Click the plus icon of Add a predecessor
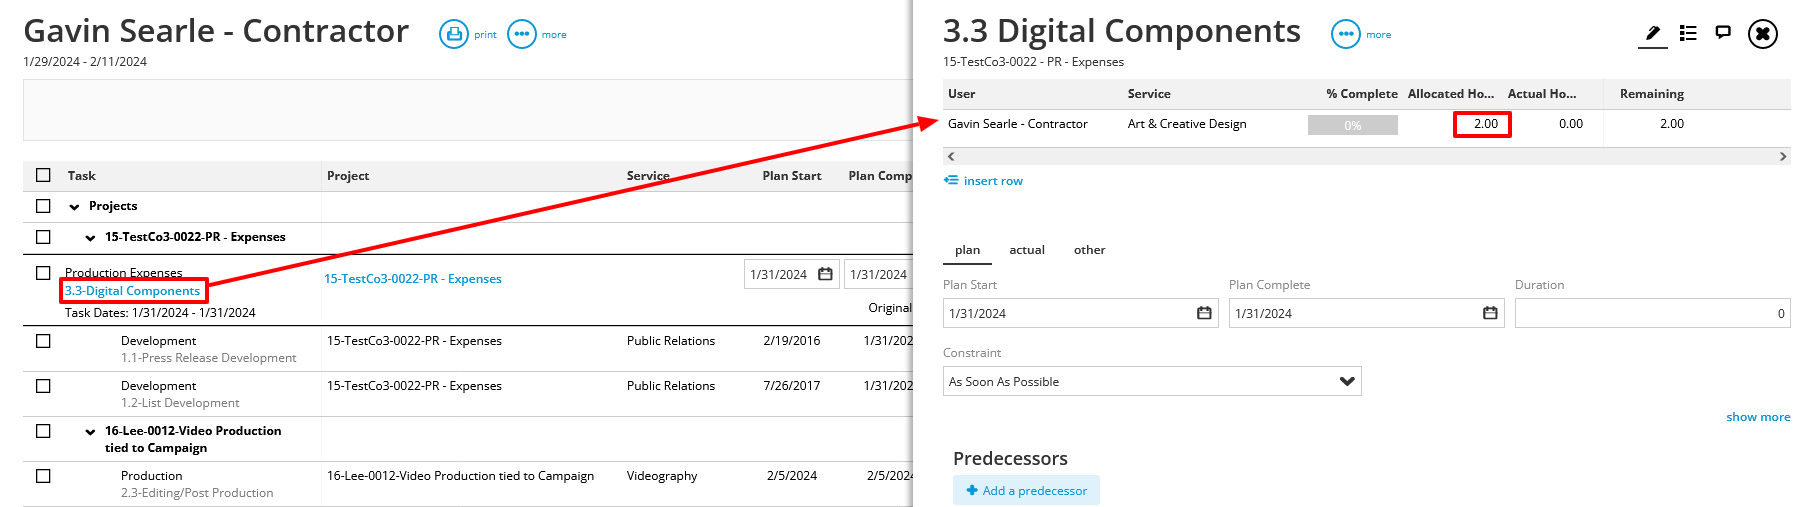1803x507 pixels. pyautogui.click(x=971, y=490)
